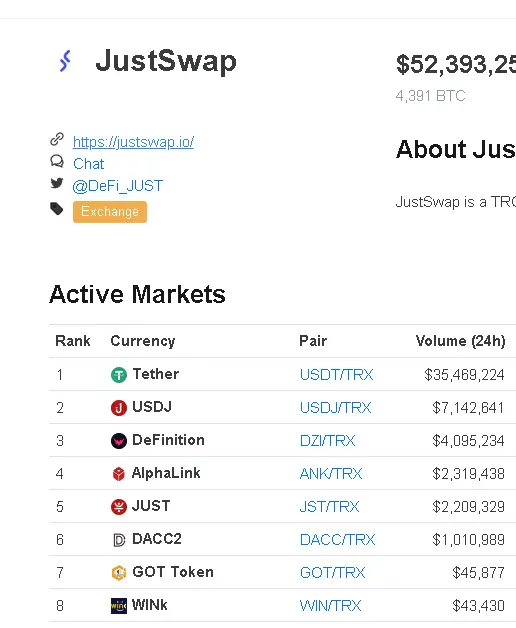The height and width of the screenshot is (628, 516).
Task: Open the Chat link
Action: [89, 164]
